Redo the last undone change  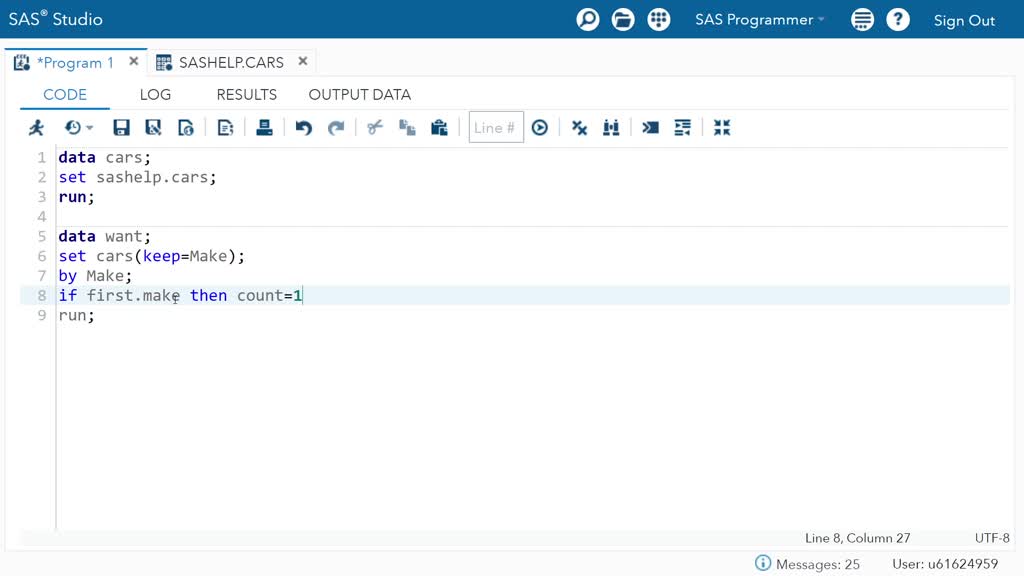tap(337, 127)
